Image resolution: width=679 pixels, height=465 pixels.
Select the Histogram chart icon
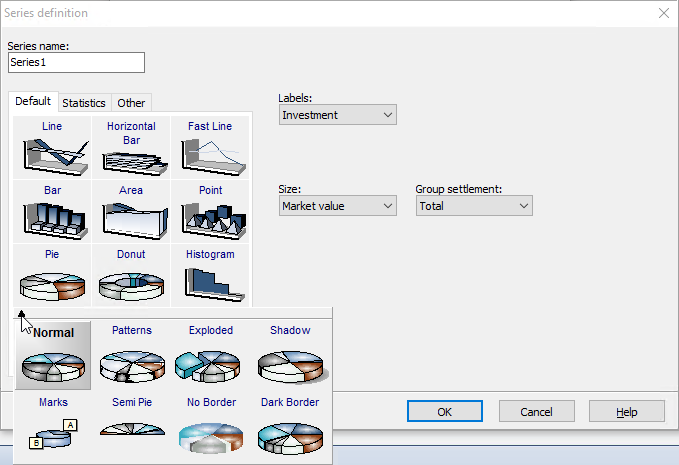pyautogui.click(x=210, y=276)
